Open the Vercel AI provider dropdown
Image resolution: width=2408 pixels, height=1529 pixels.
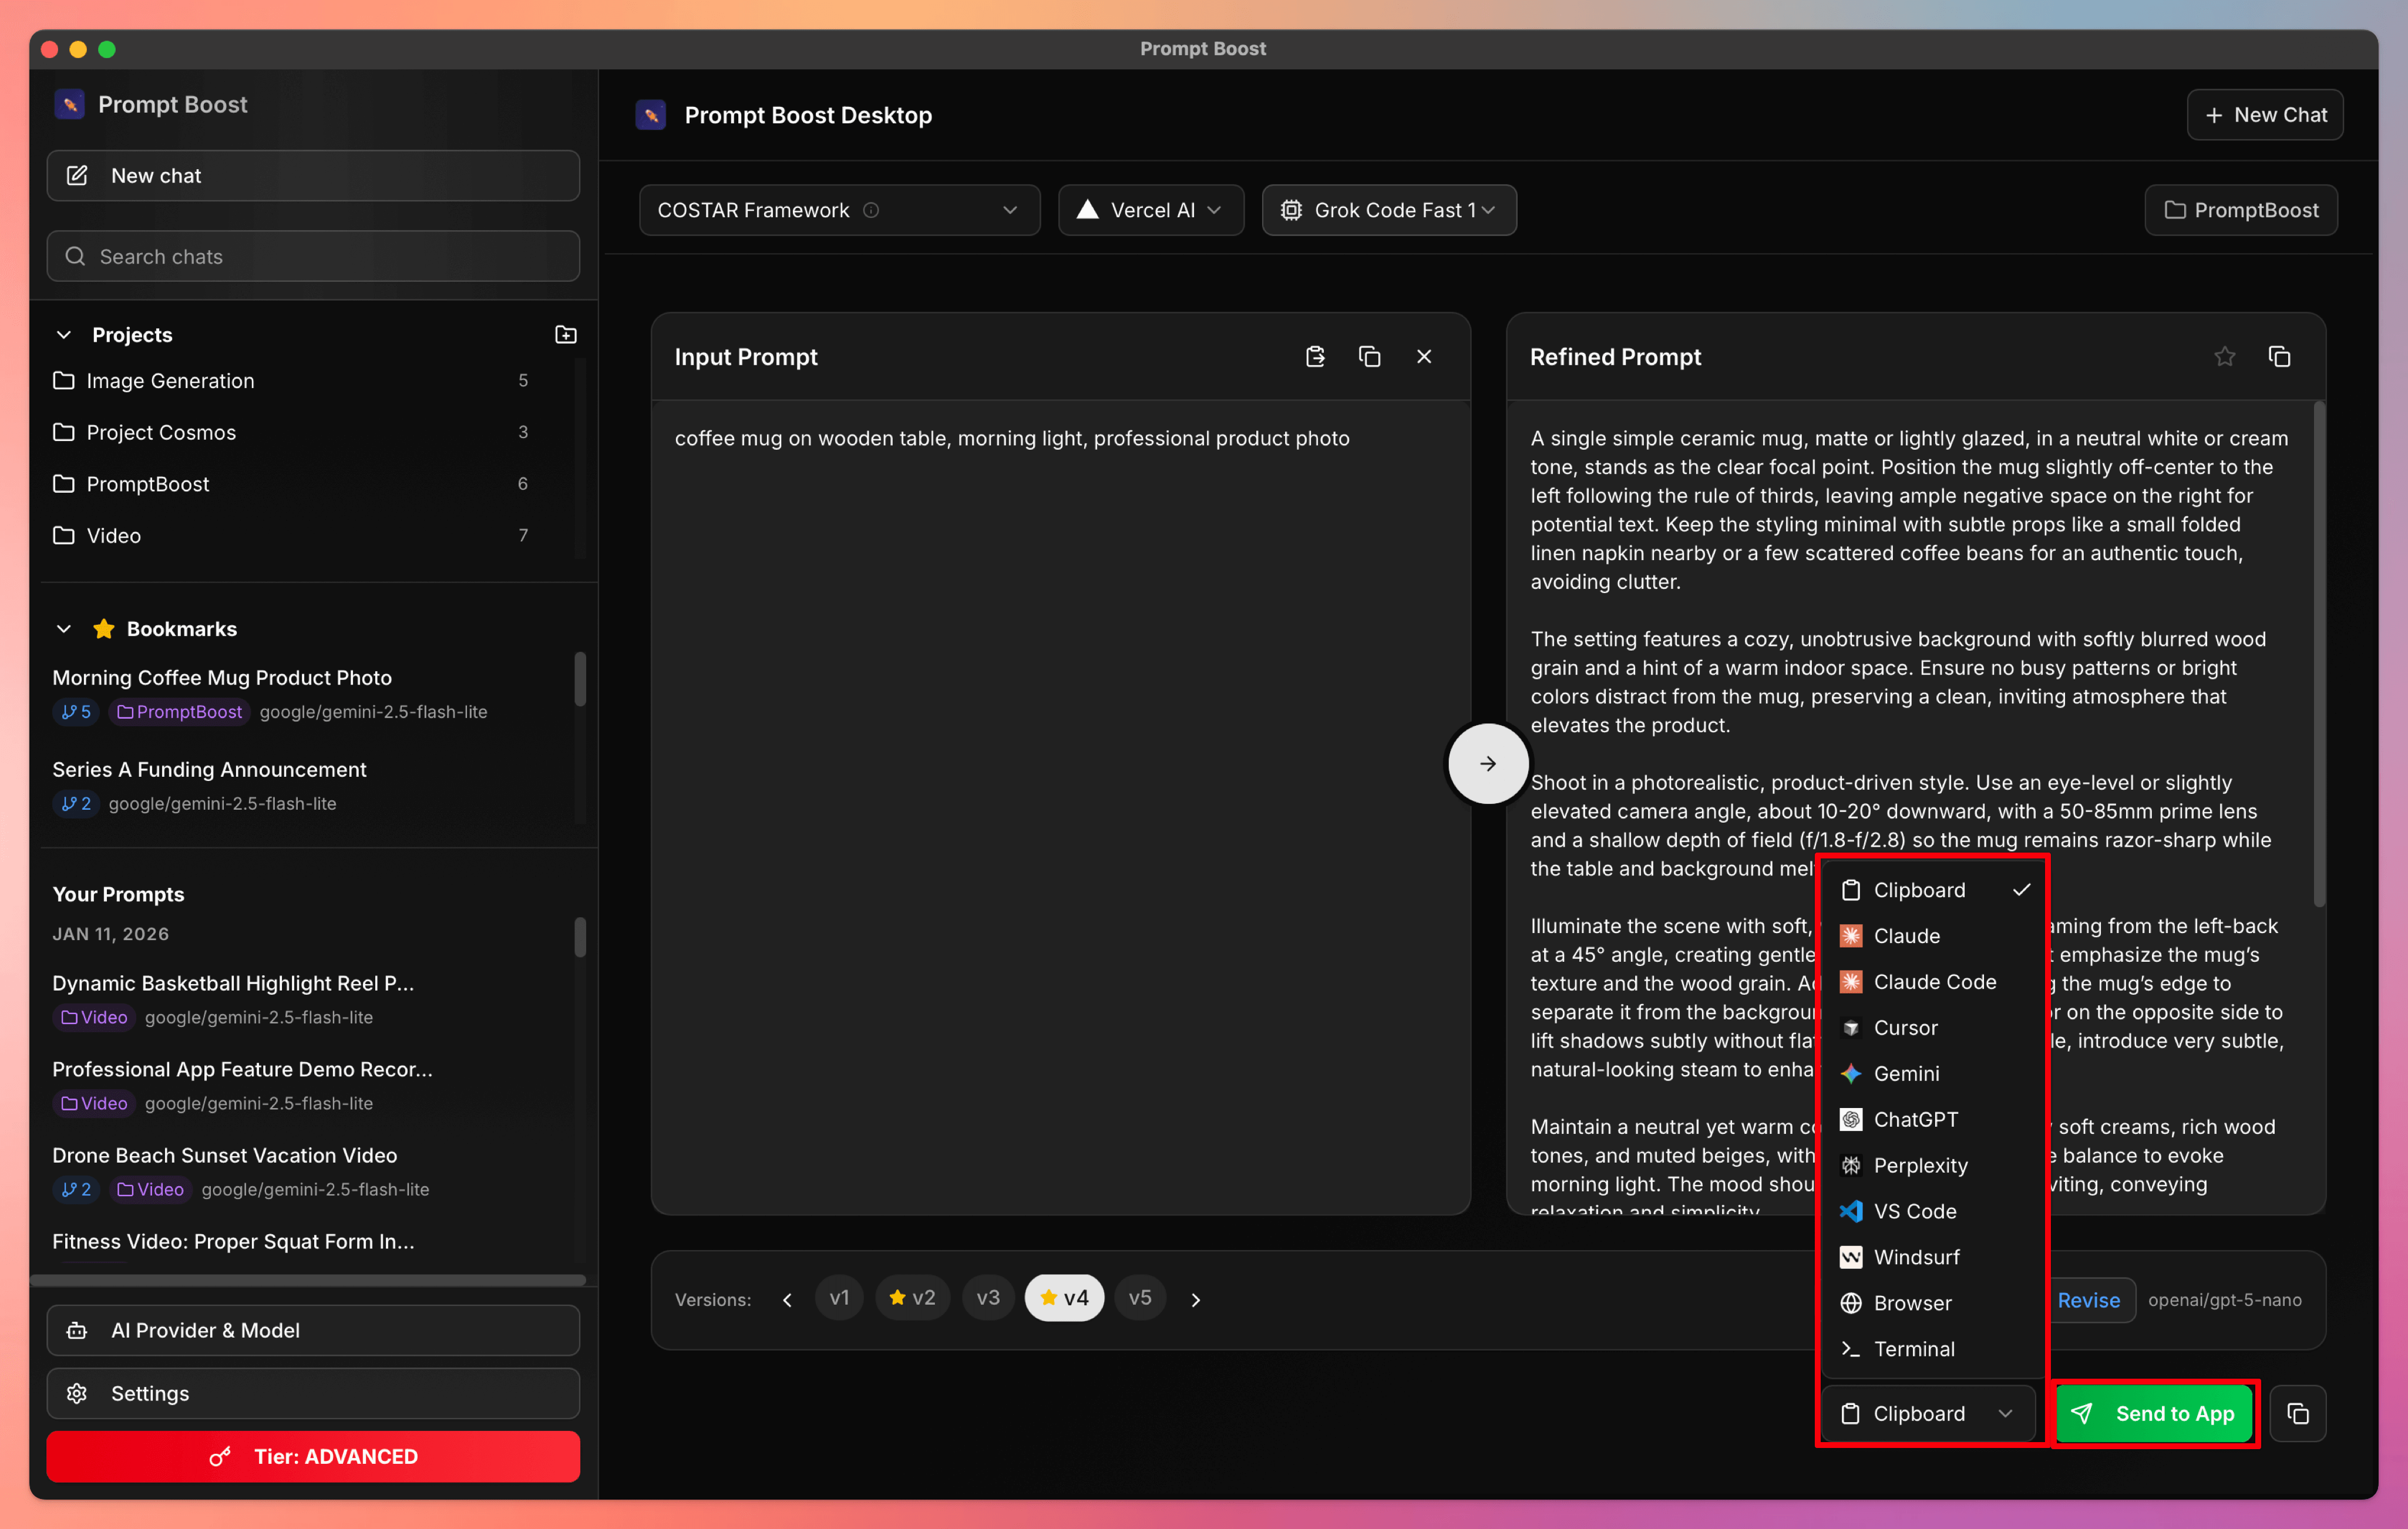(x=1150, y=210)
